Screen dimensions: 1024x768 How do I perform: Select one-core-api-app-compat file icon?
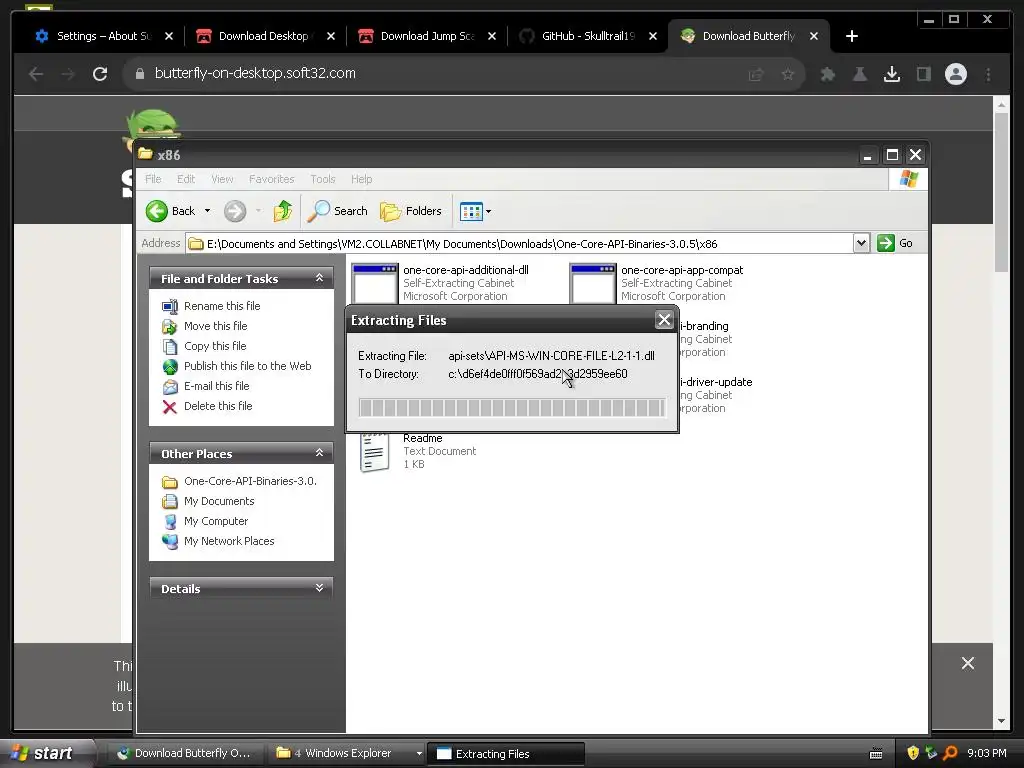pyautogui.click(x=592, y=283)
